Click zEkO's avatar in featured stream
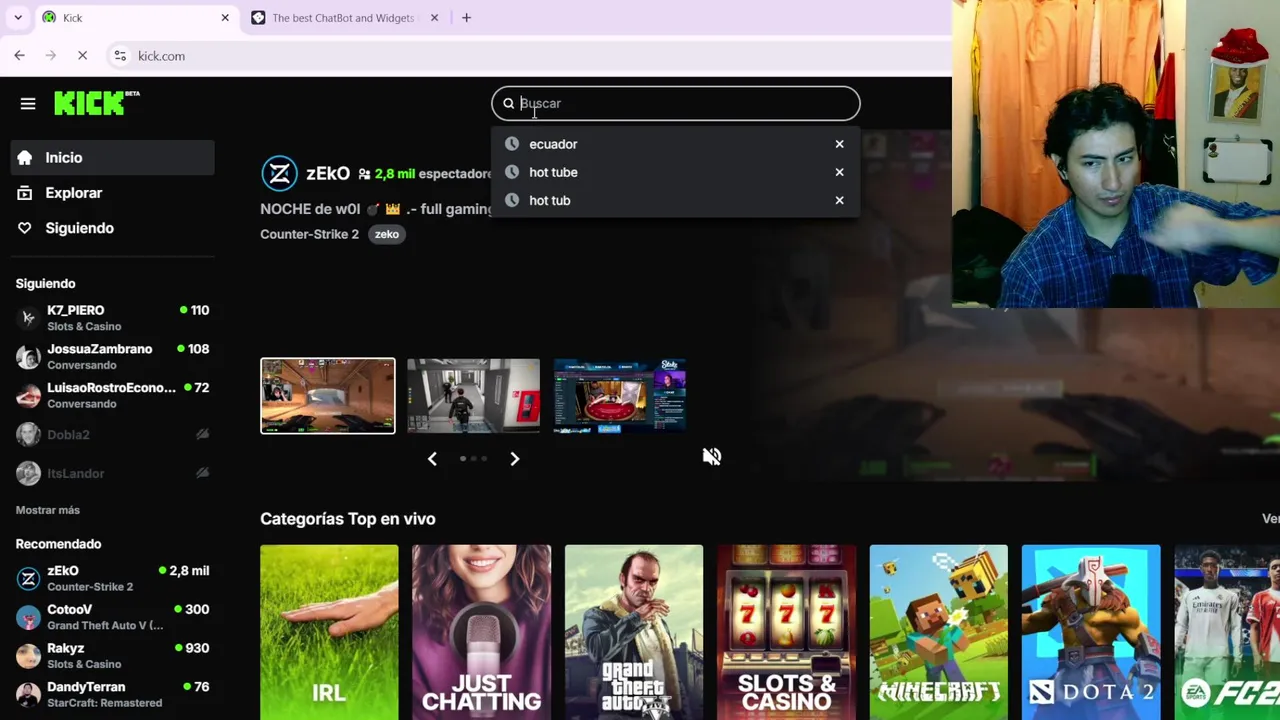Image resolution: width=1280 pixels, height=720 pixels. [x=279, y=173]
